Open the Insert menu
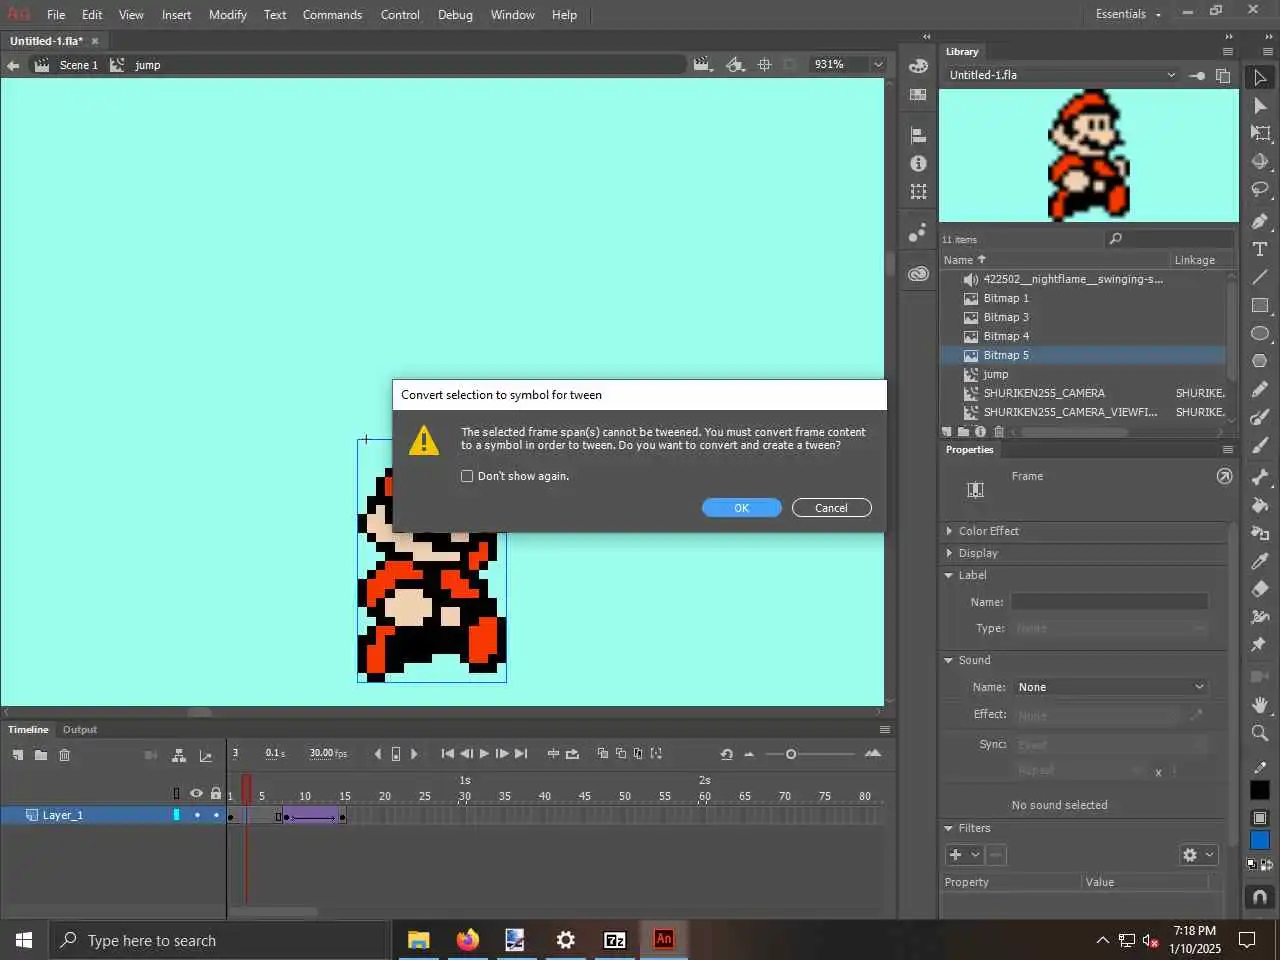This screenshot has width=1280, height=960. (176, 15)
